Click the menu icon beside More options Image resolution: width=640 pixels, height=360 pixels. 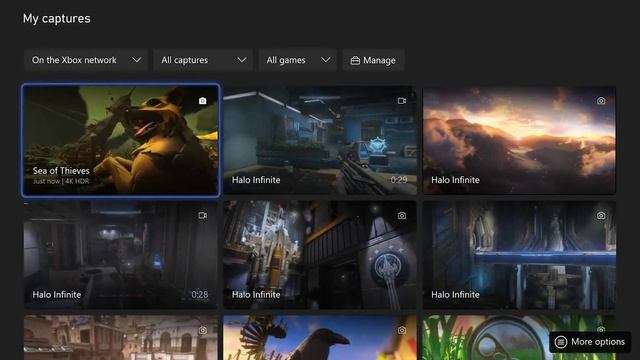pyautogui.click(x=561, y=342)
